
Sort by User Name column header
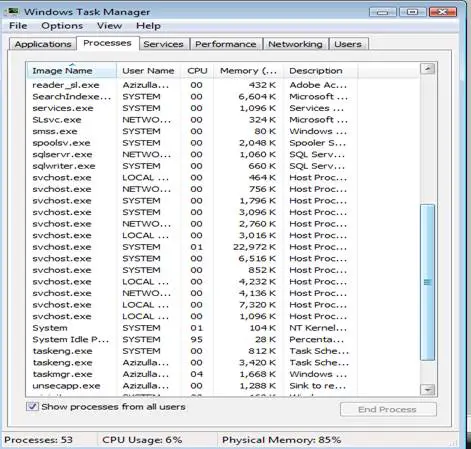148,71
